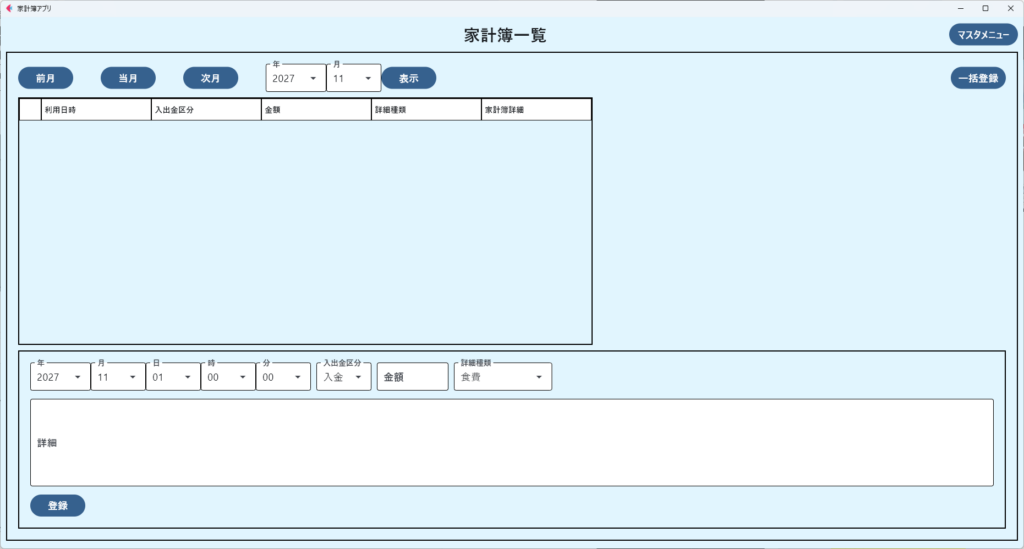1024x549 pixels.
Task: Expand the 時 (hour) dropdown
Action: pyautogui.click(x=227, y=377)
